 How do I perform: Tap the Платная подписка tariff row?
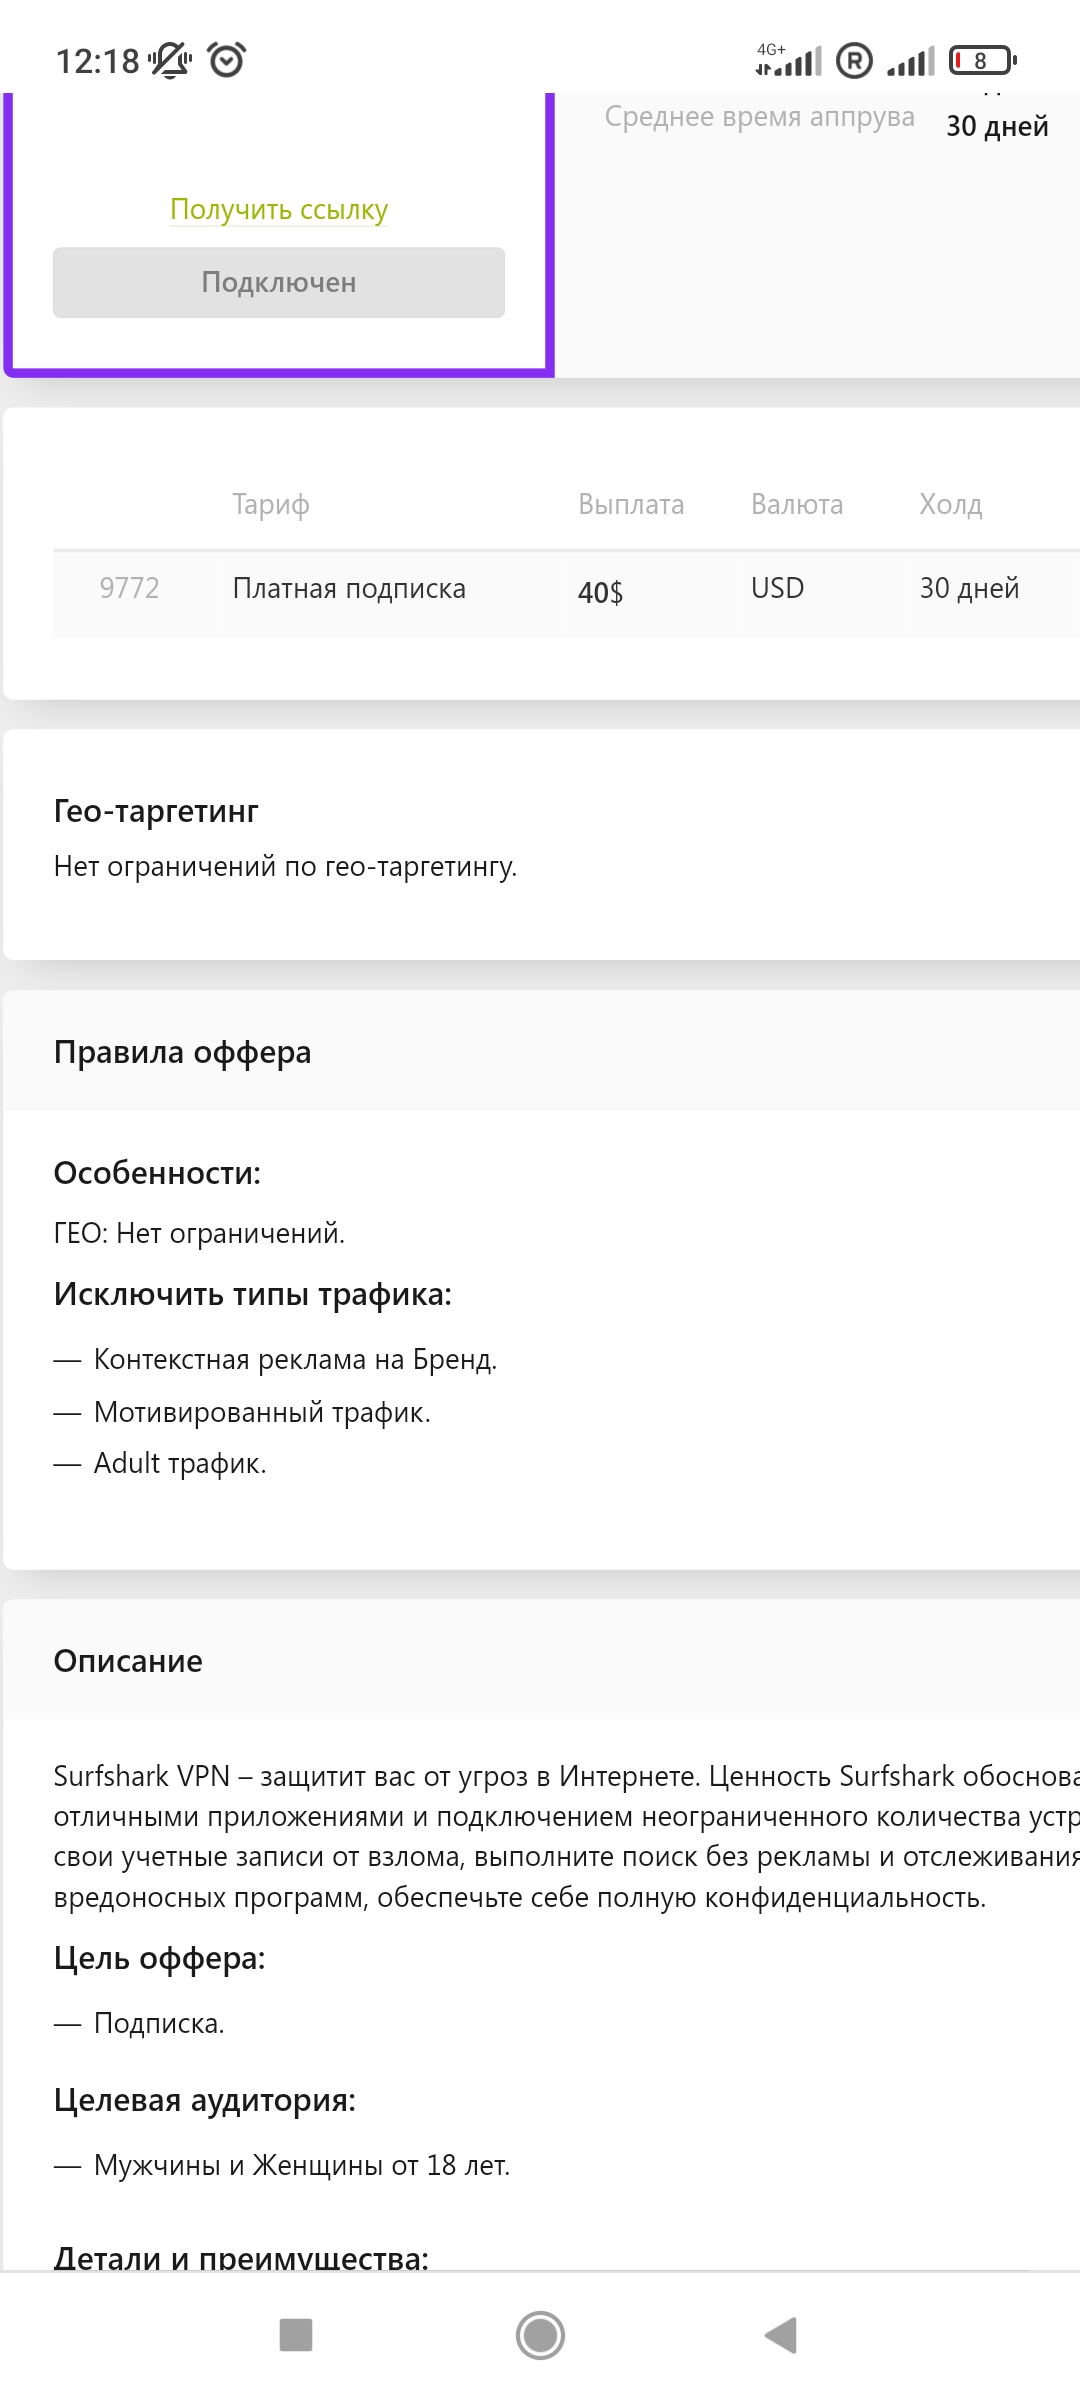(x=349, y=588)
